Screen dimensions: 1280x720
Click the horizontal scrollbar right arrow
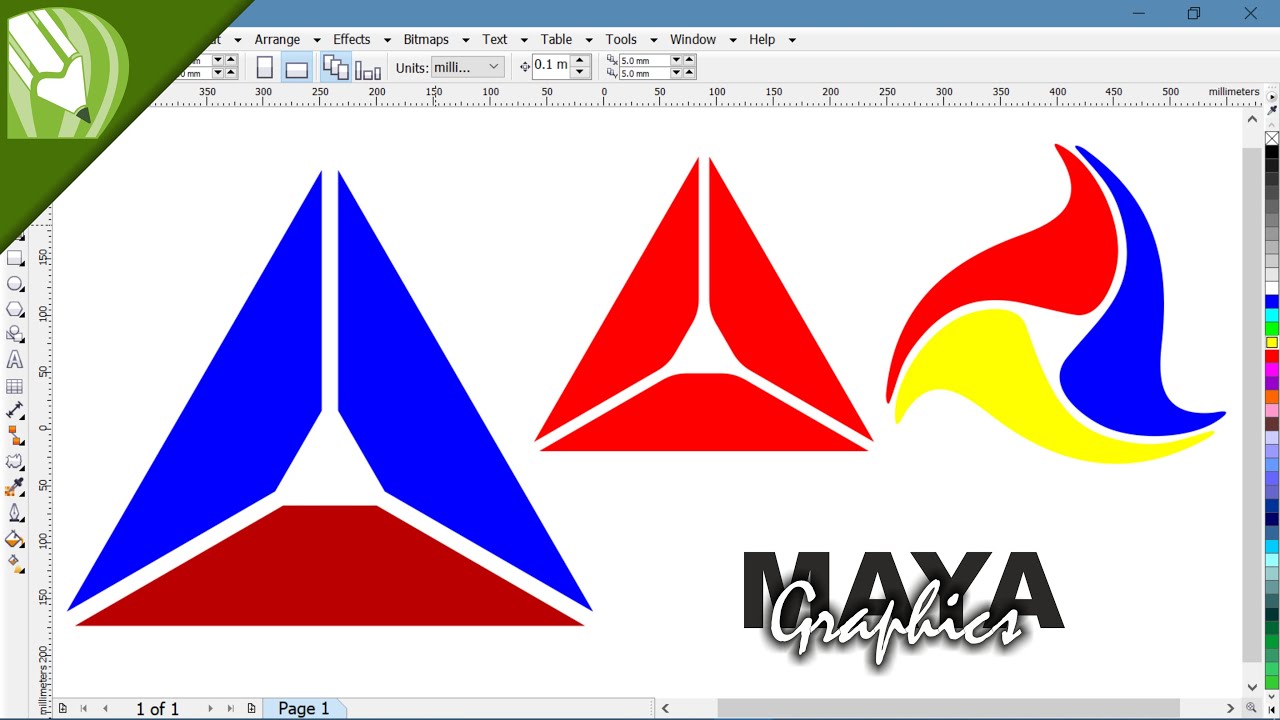pos(1232,708)
